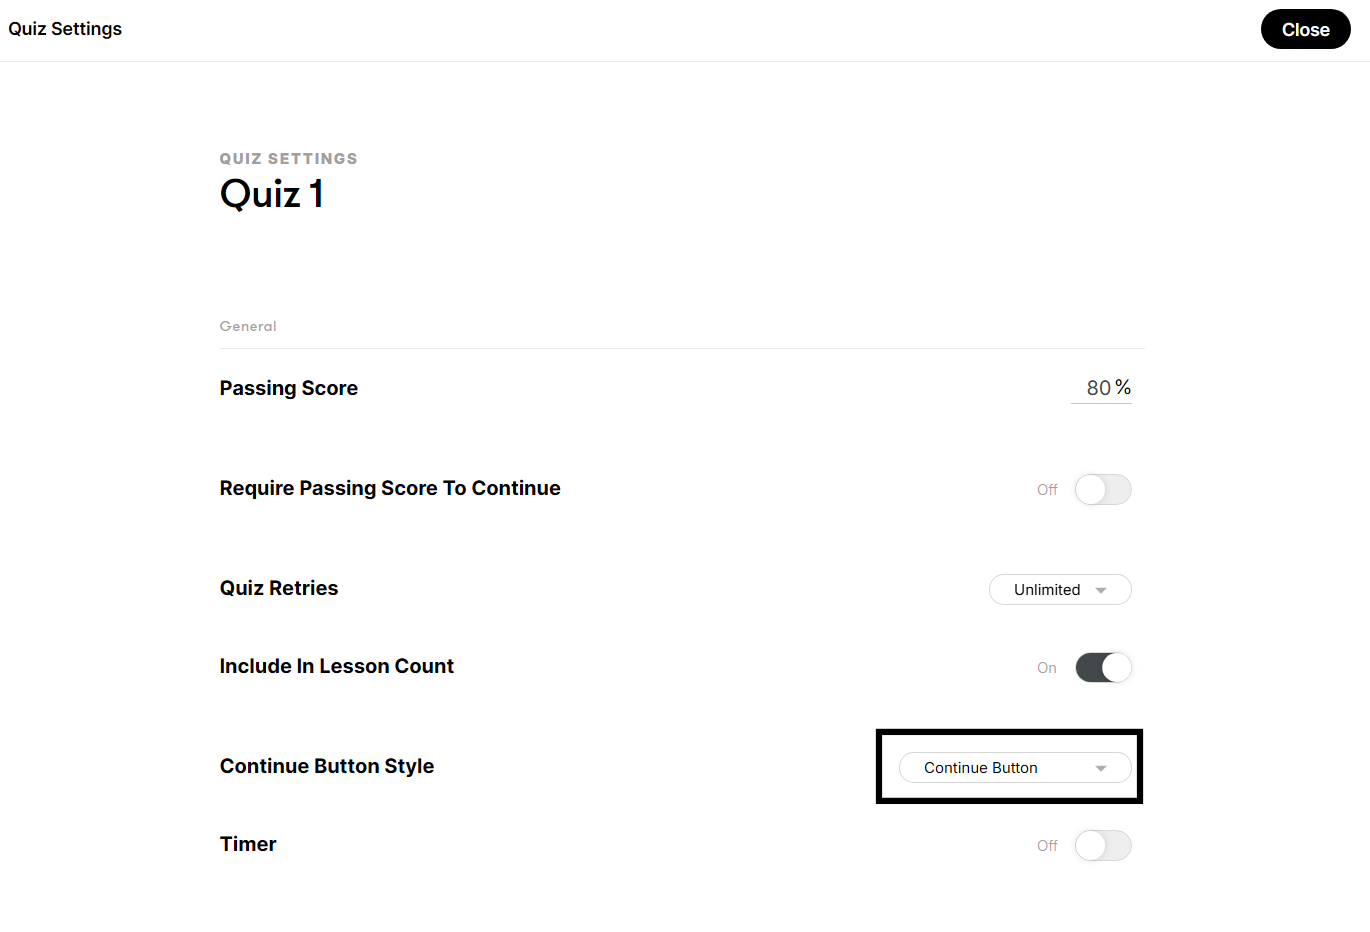Viewport: 1370px width, 932px height.
Task: Click the Off text beside Timer
Action: [x=1047, y=846]
